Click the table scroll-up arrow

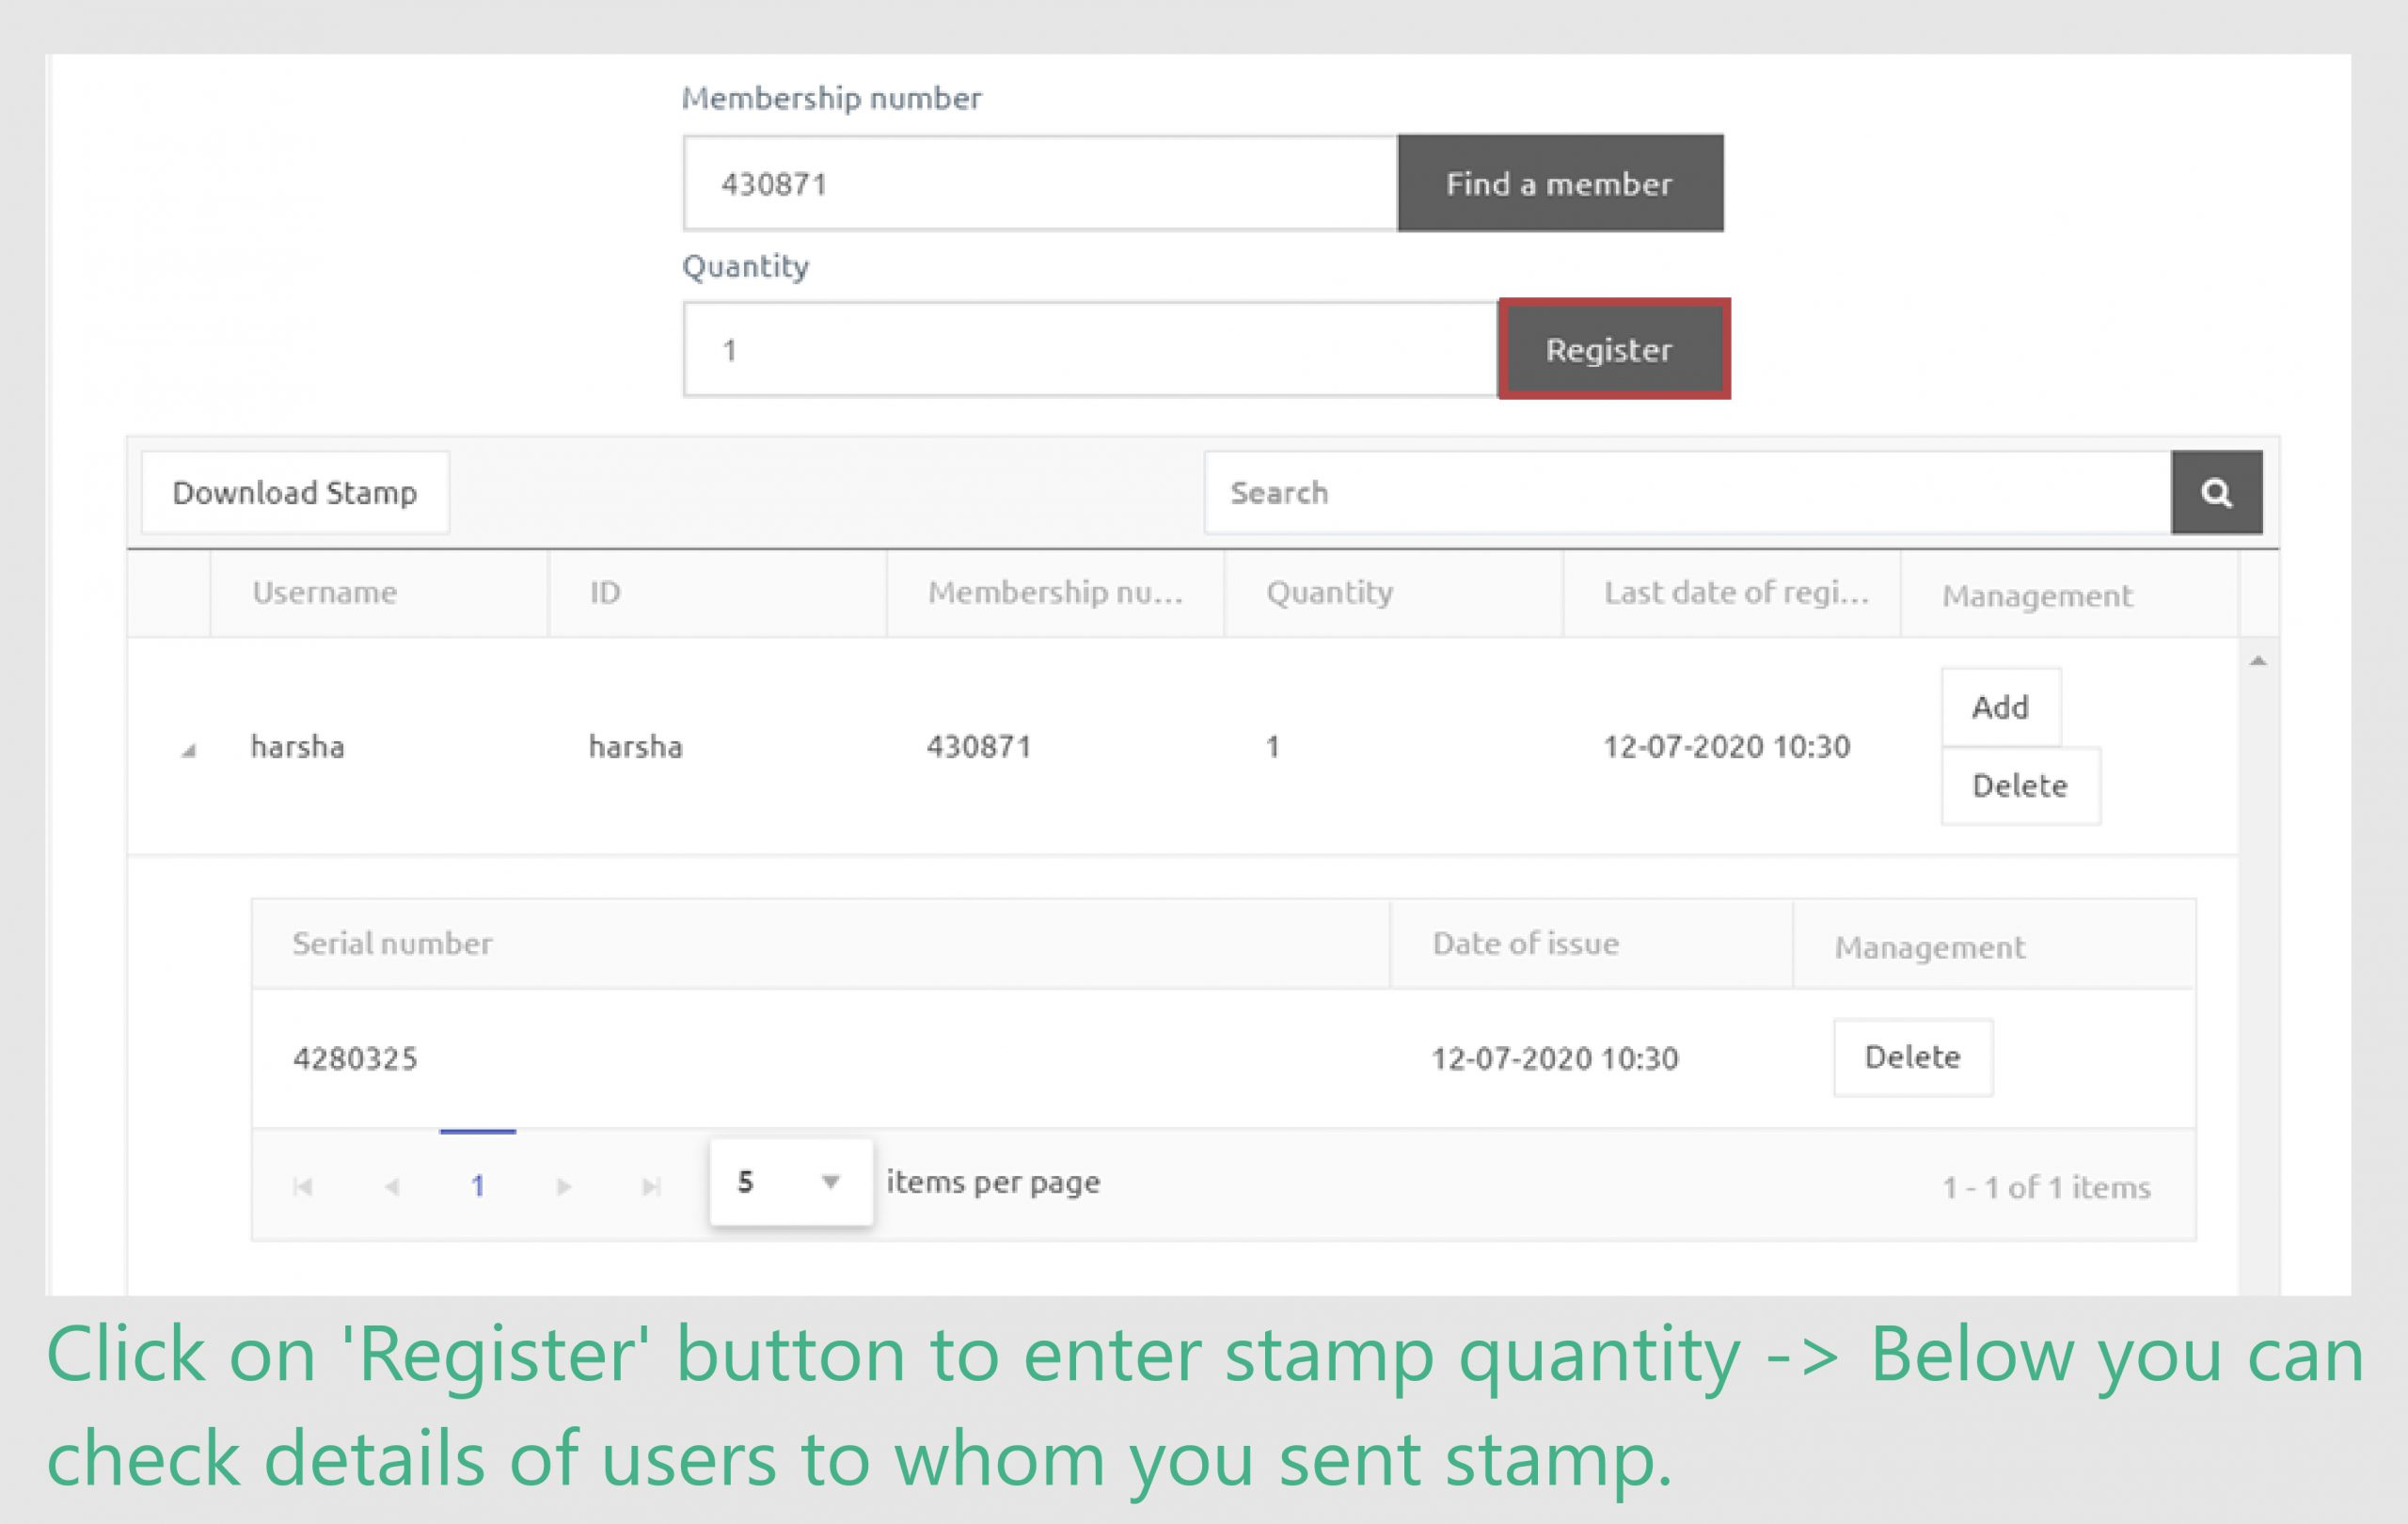click(2258, 661)
